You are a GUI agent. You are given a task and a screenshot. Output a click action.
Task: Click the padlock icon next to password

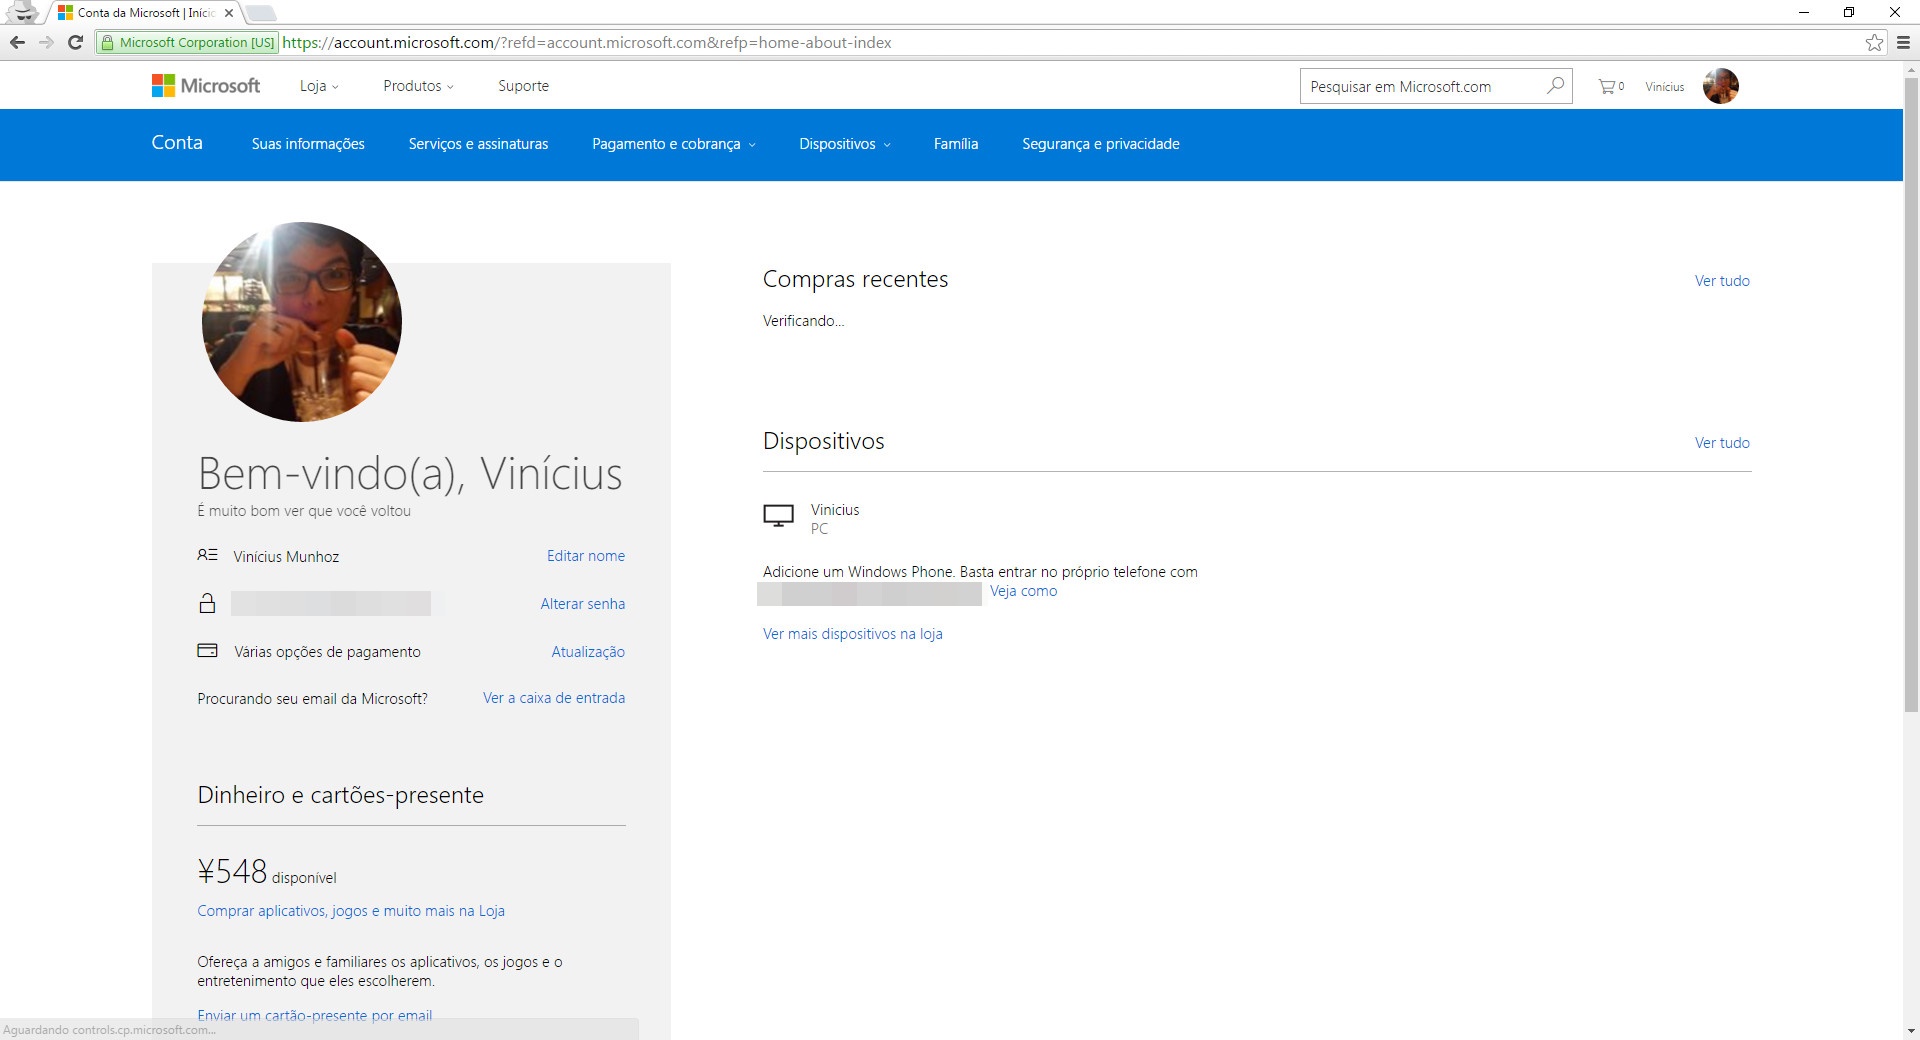(x=207, y=603)
